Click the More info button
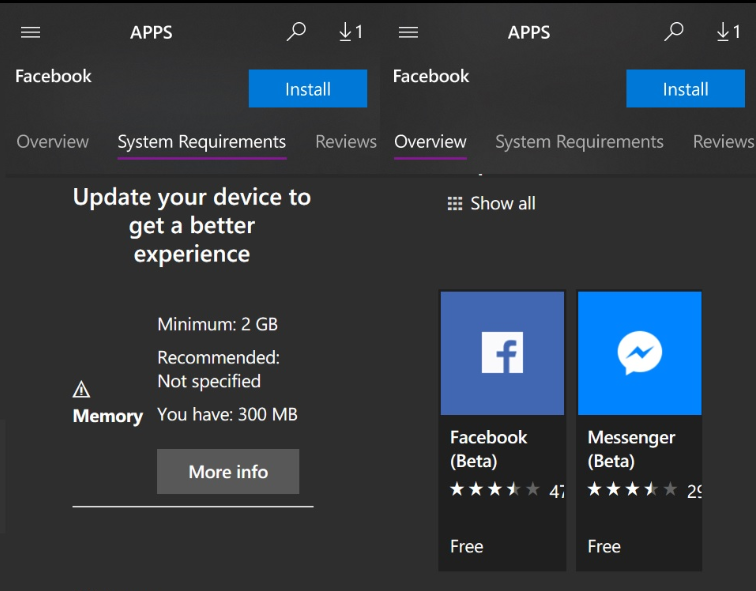 228,471
